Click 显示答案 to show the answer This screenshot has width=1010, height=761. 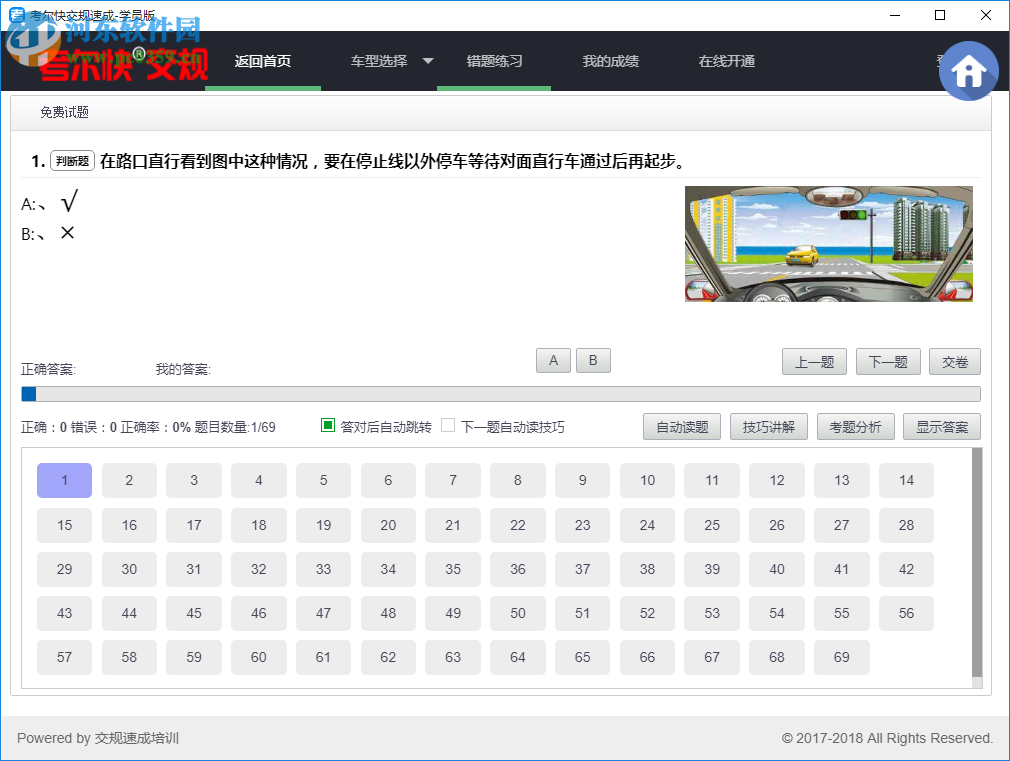(941, 426)
